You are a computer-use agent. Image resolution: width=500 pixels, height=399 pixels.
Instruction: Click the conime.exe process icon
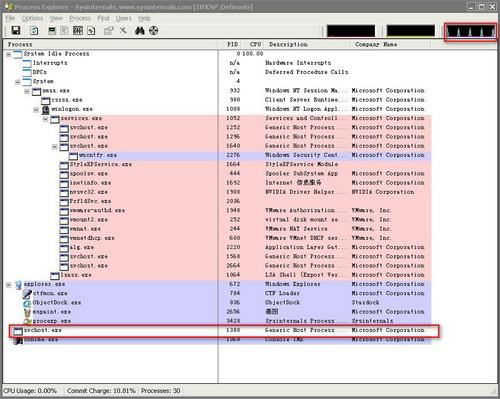point(18,340)
